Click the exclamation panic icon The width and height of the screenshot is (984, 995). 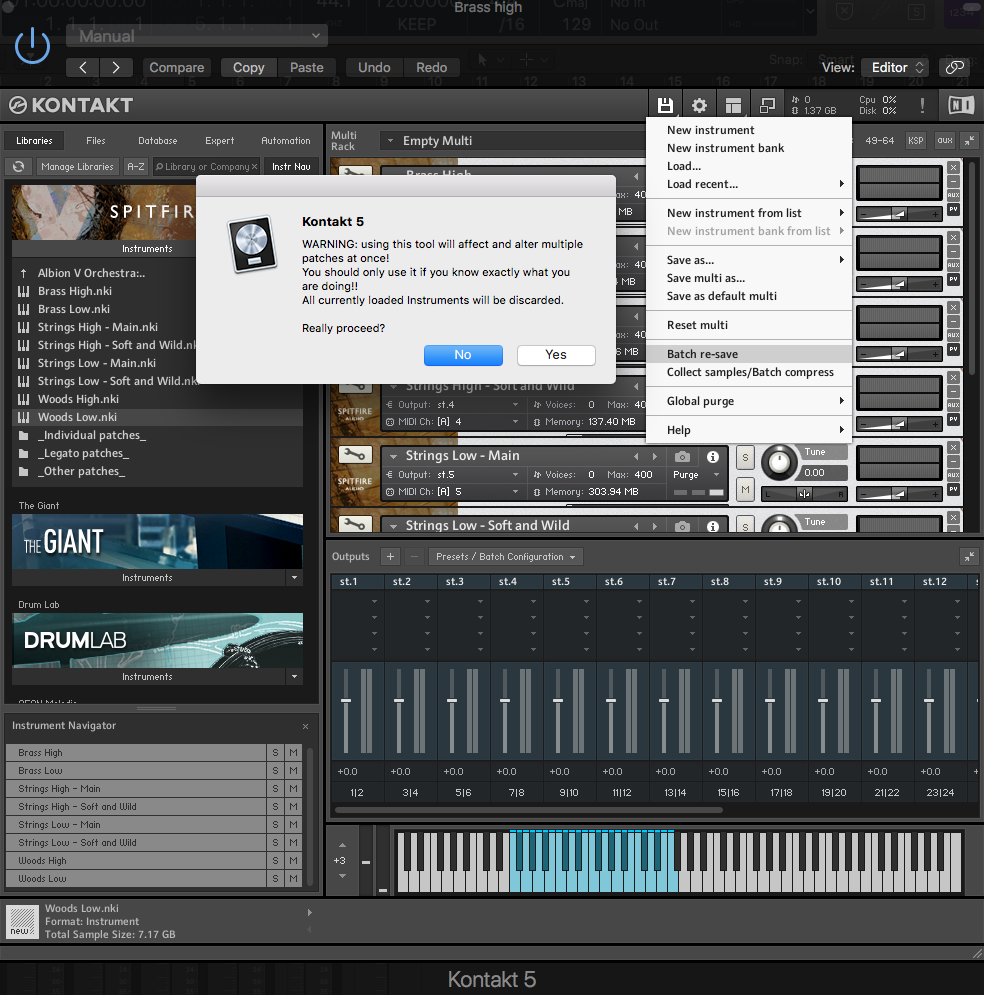(922, 105)
